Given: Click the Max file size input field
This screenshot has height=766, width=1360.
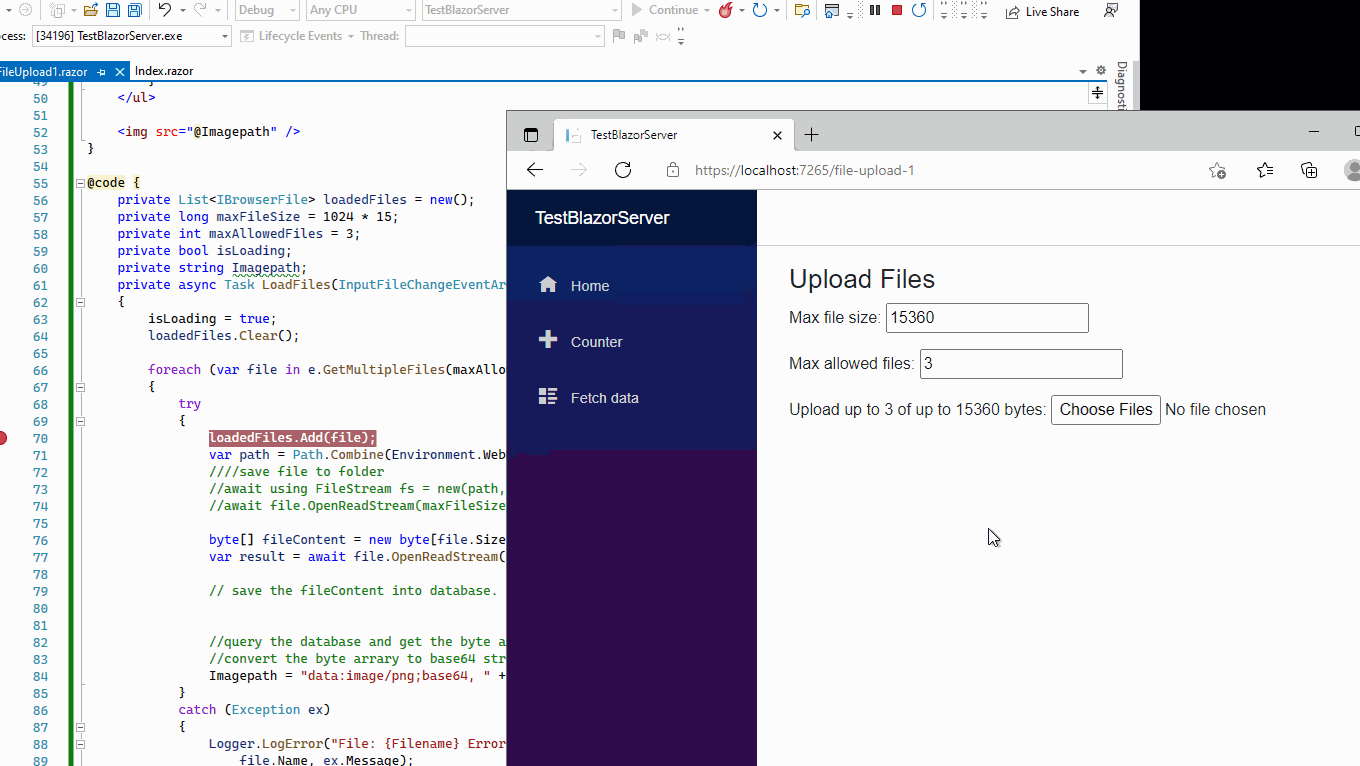Looking at the screenshot, I should [x=987, y=318].
